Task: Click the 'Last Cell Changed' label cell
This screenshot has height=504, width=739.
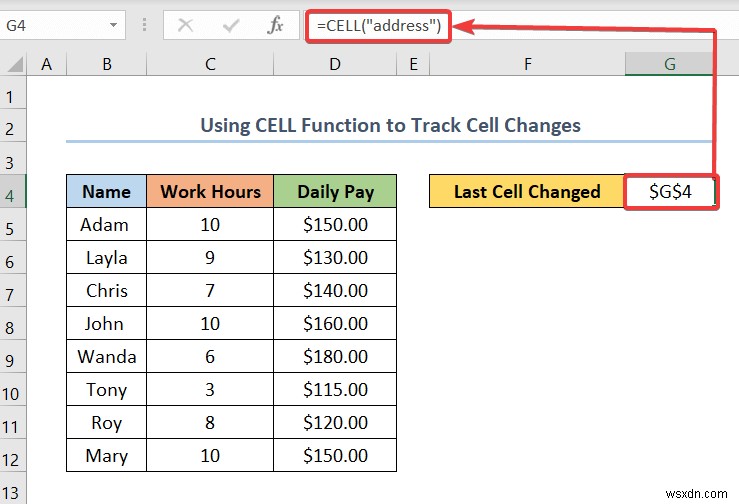Action: tap(527, 191)
